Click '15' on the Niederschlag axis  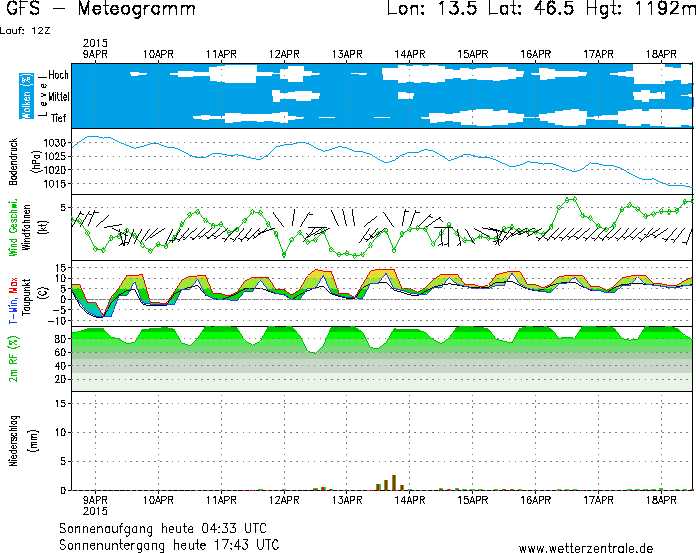coord(60,403)
